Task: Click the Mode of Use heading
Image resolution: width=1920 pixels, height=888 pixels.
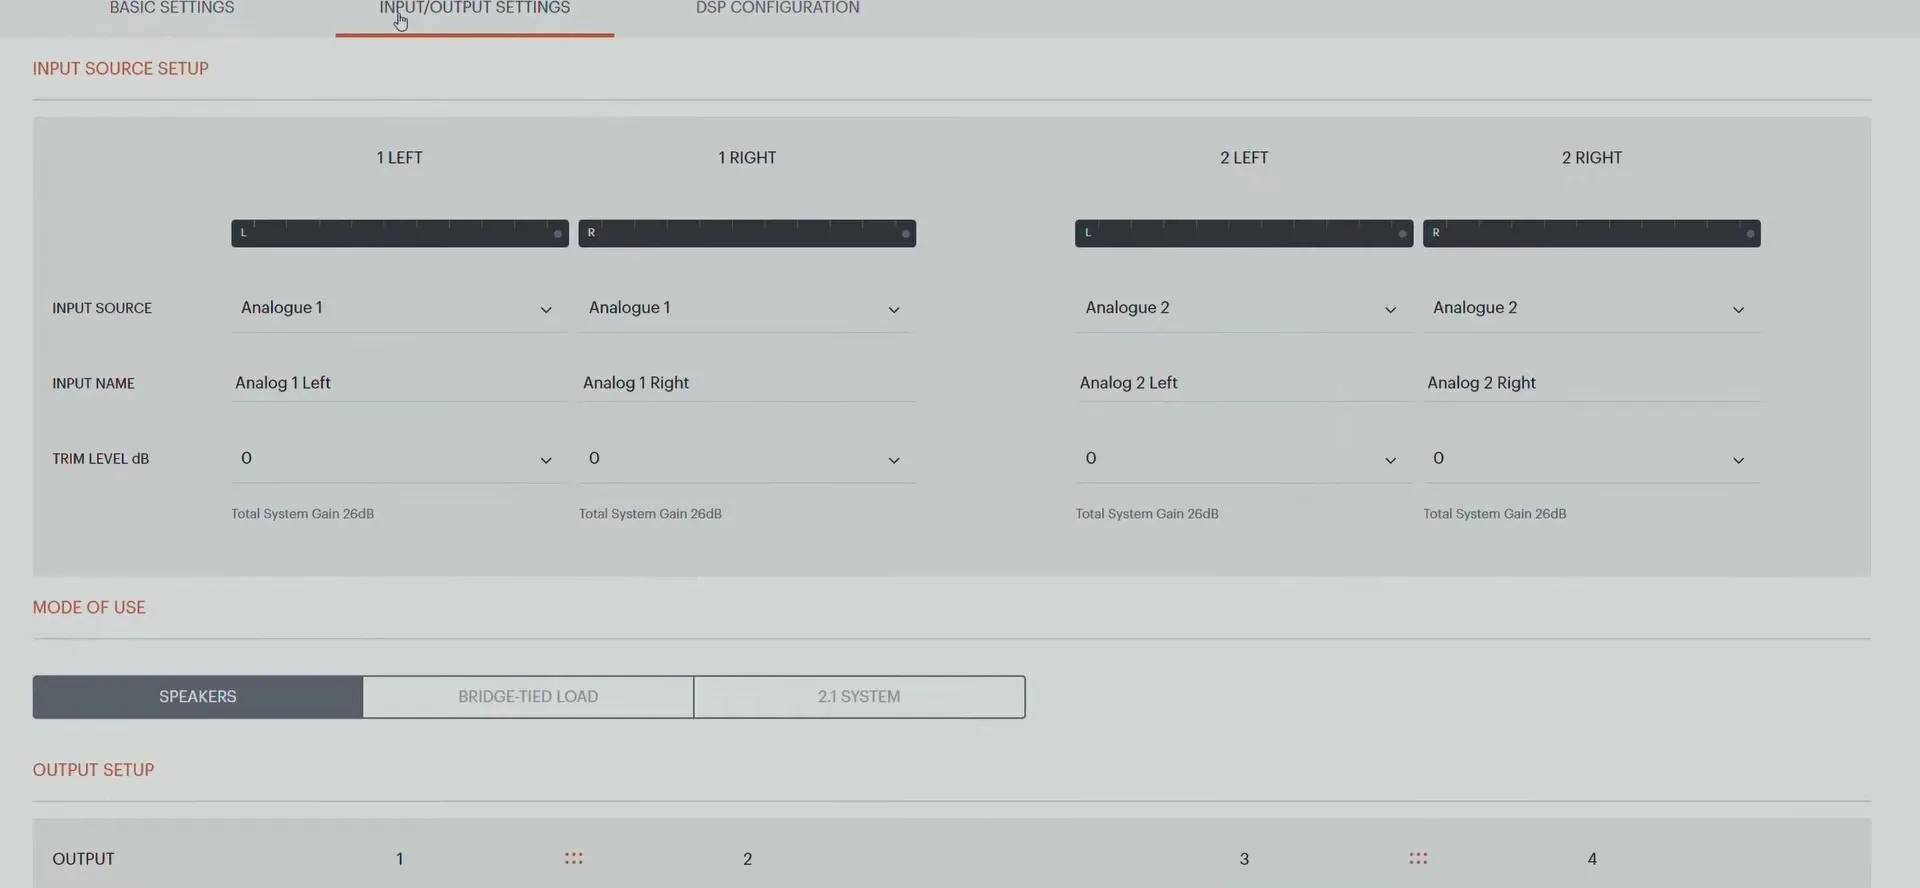Action: click(x=89, y=607)
